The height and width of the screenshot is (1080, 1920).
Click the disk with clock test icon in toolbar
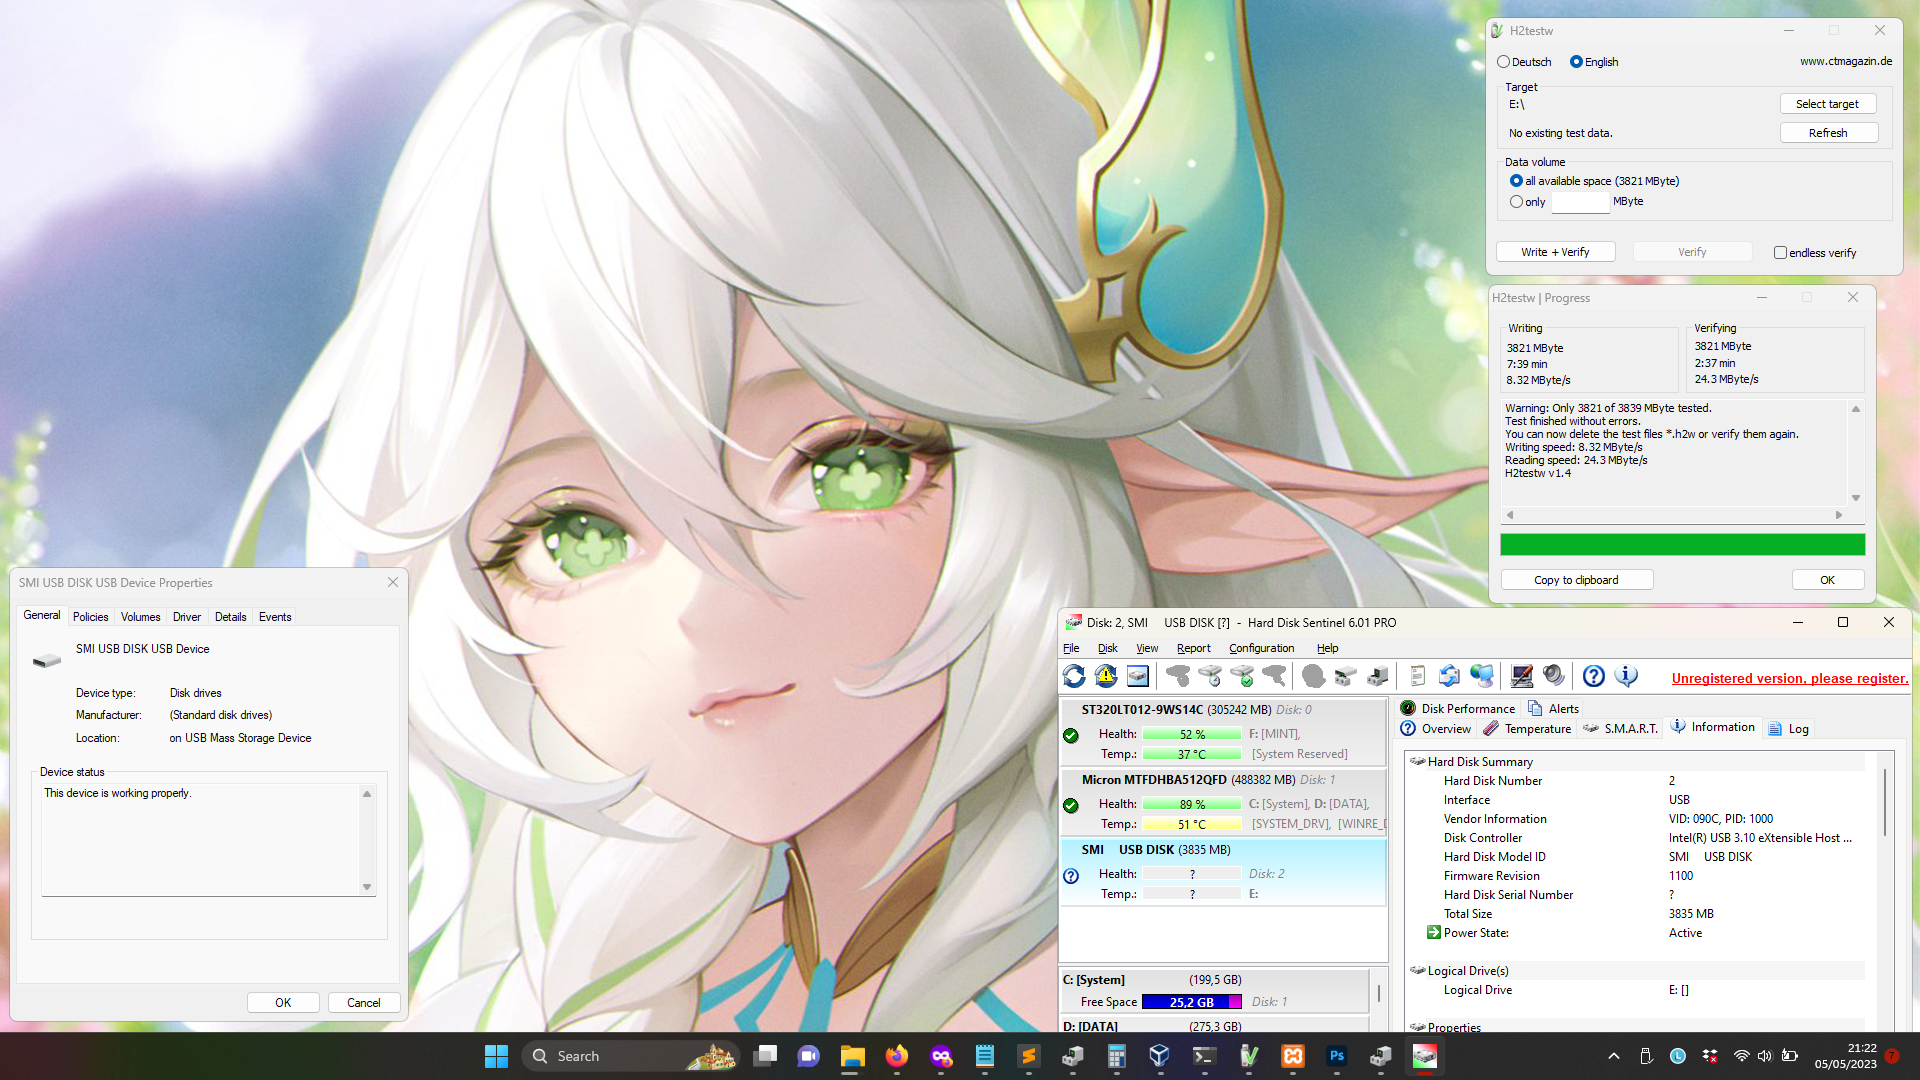(x=1210, y=677)
